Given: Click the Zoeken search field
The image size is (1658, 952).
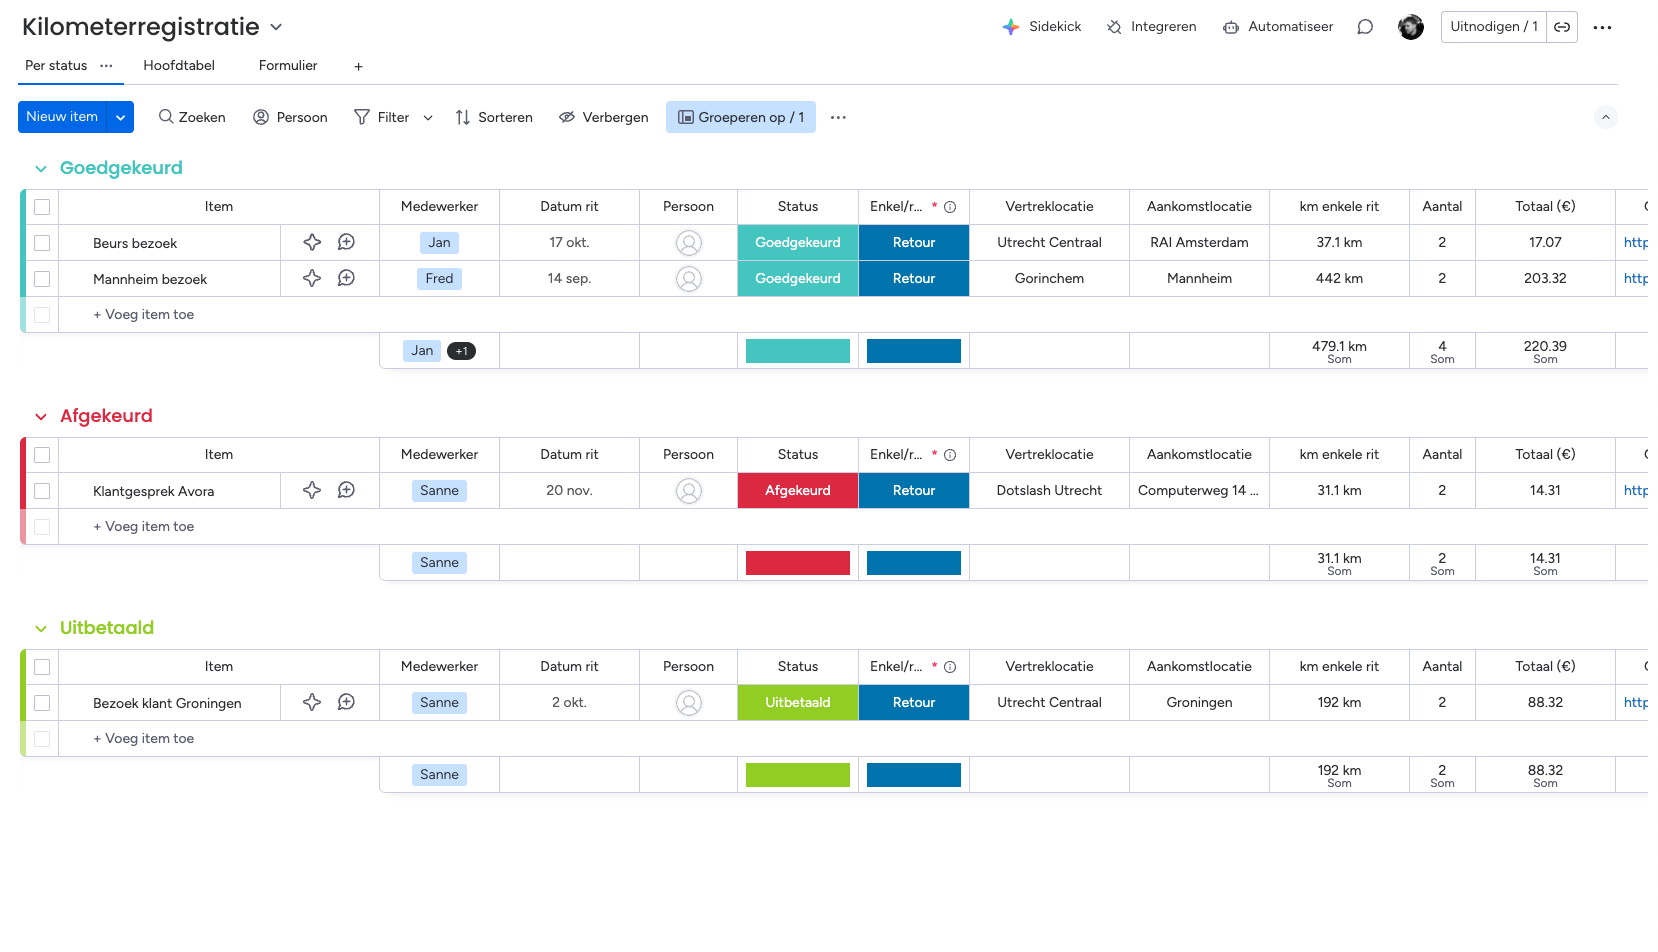Looking at the screenshot, I should [x=192, y=117].
